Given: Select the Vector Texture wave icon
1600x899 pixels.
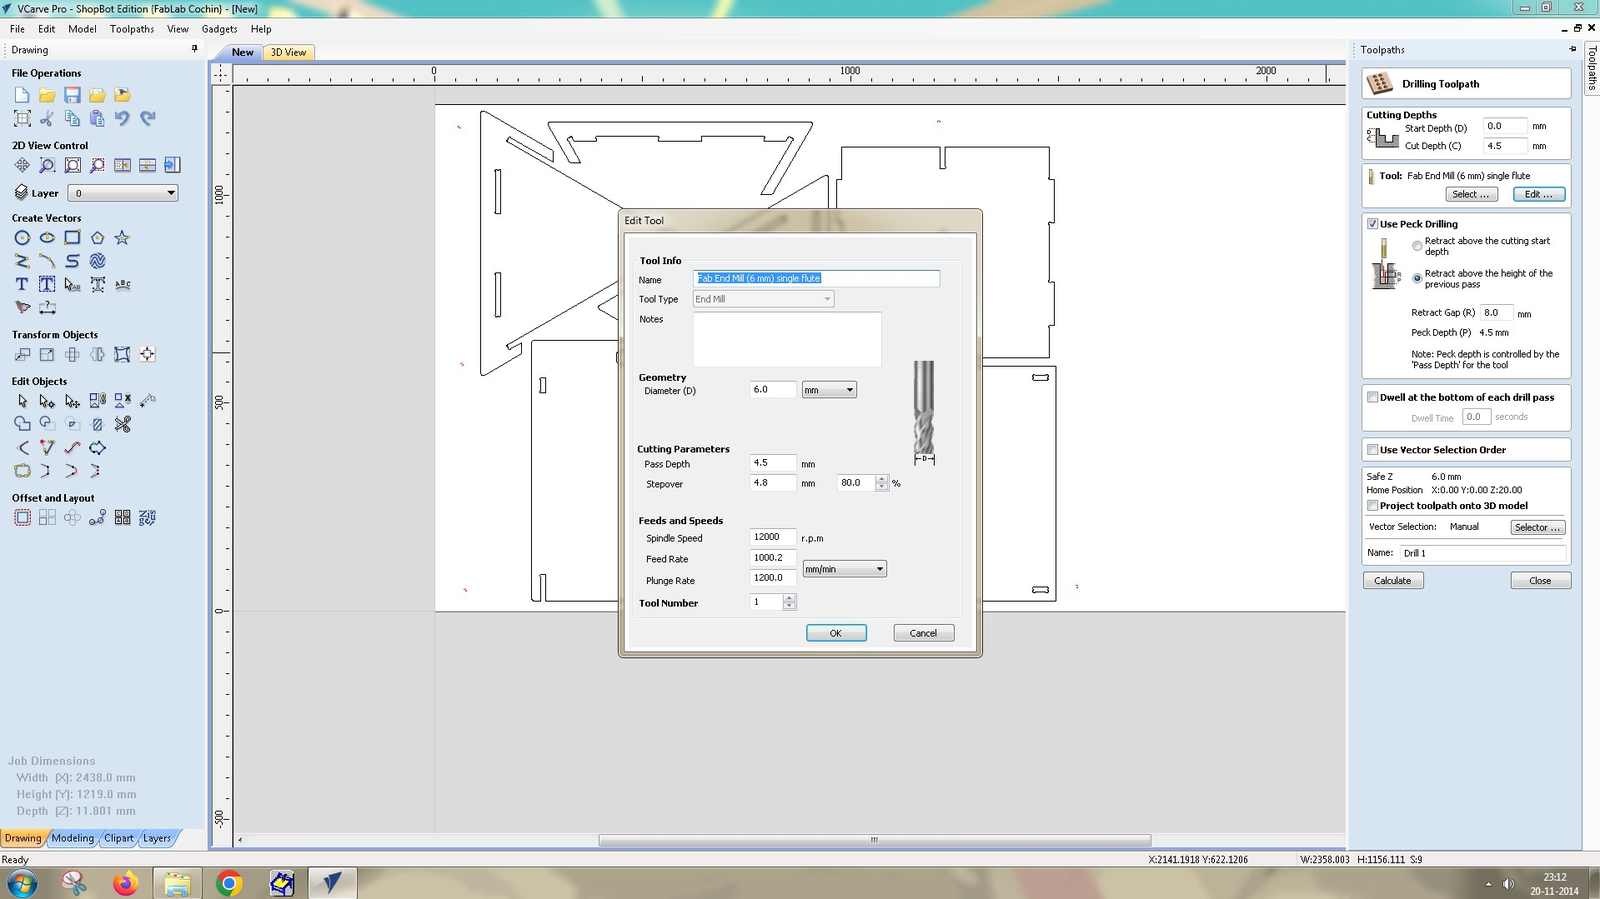Looking at the screenshot, I should pyautogui.click(x=97, y=261).
